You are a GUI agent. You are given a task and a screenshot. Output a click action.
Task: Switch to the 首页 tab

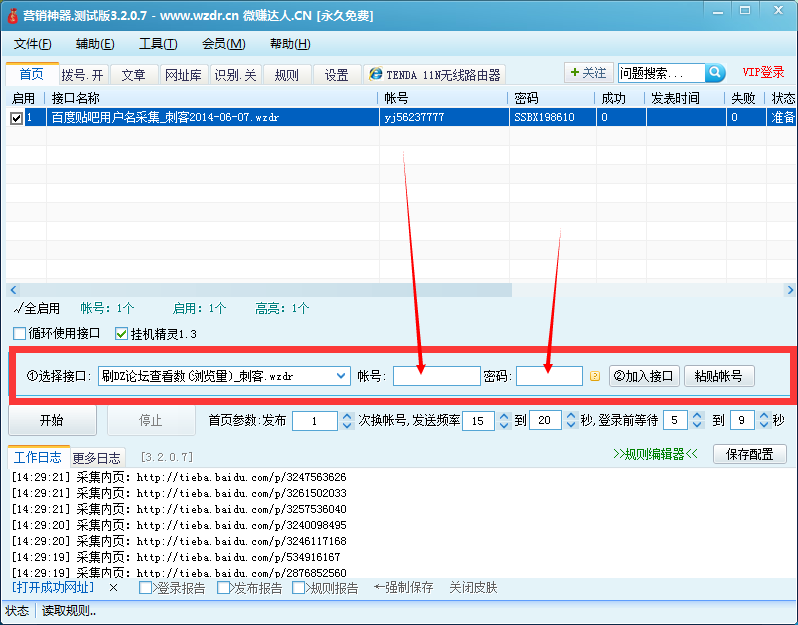pyautogui.click(x=32, y=74)
